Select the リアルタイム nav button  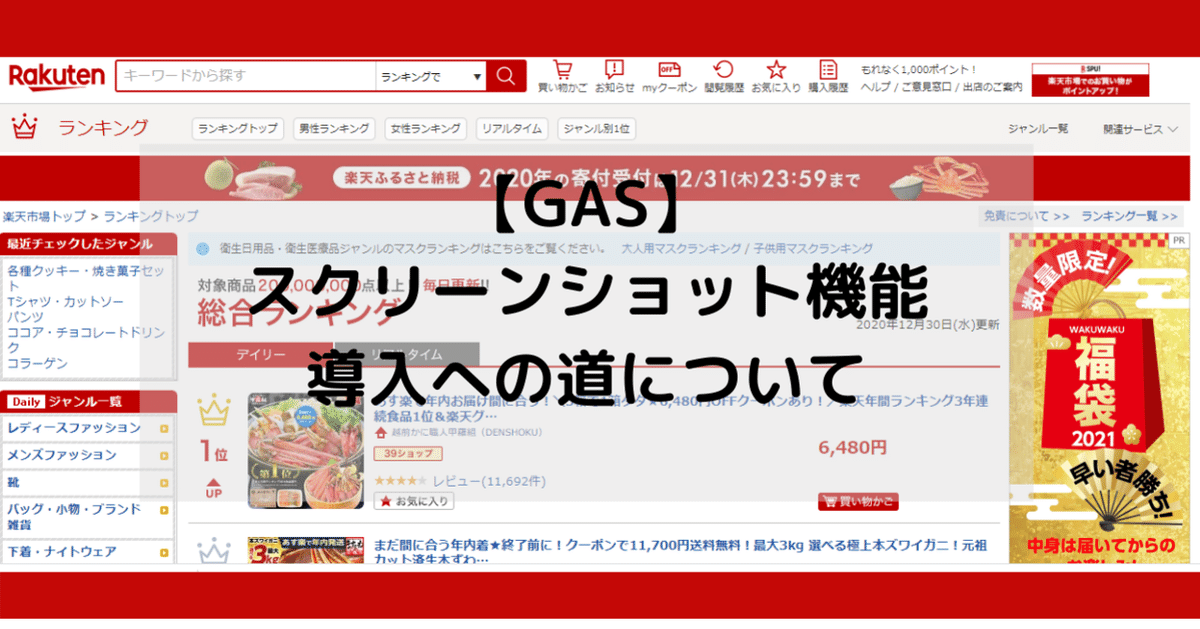point(511,129)
